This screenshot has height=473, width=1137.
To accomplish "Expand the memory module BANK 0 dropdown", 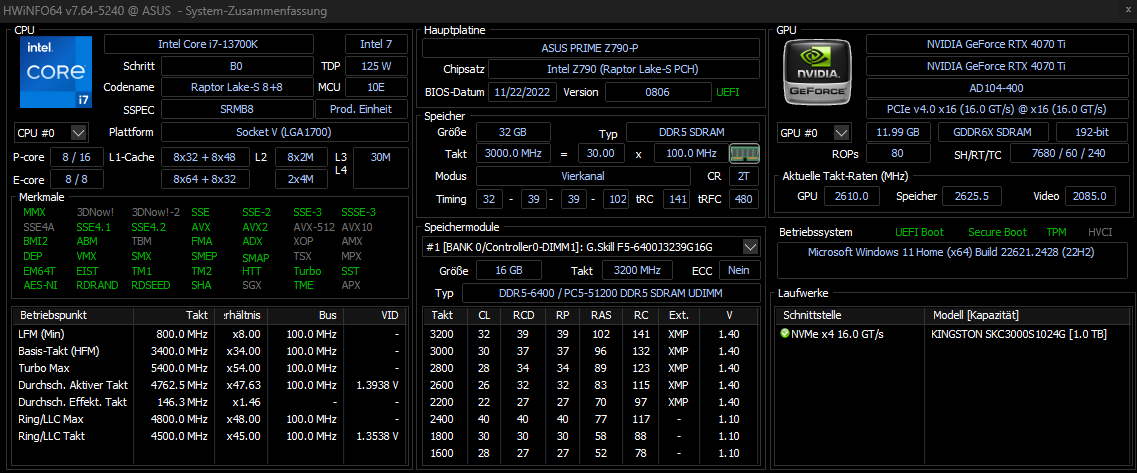I will (751, 247).
